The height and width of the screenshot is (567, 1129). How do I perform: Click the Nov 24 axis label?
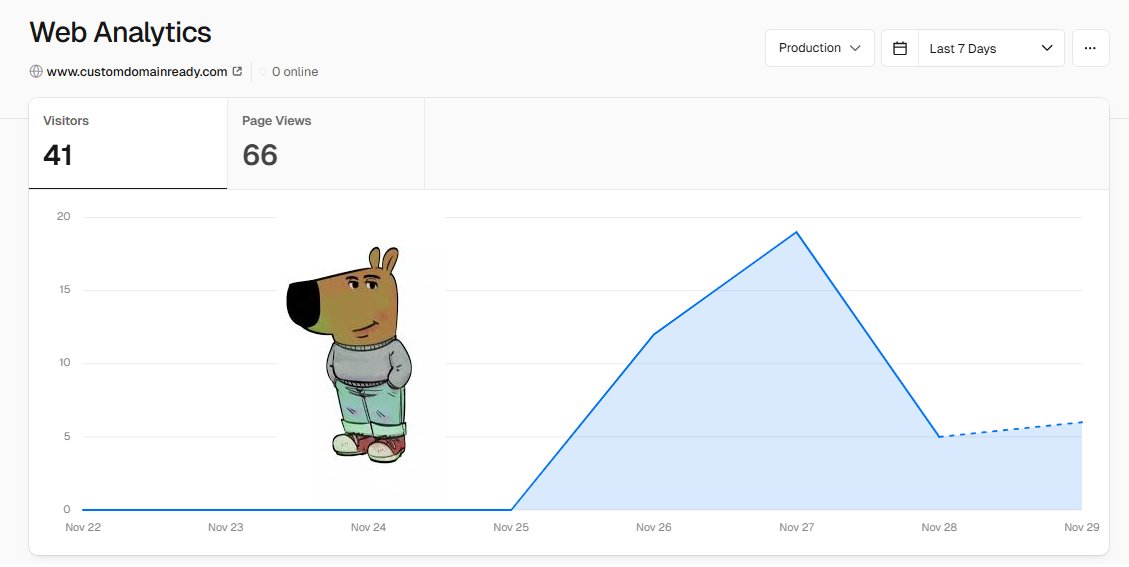pos(368,527)
